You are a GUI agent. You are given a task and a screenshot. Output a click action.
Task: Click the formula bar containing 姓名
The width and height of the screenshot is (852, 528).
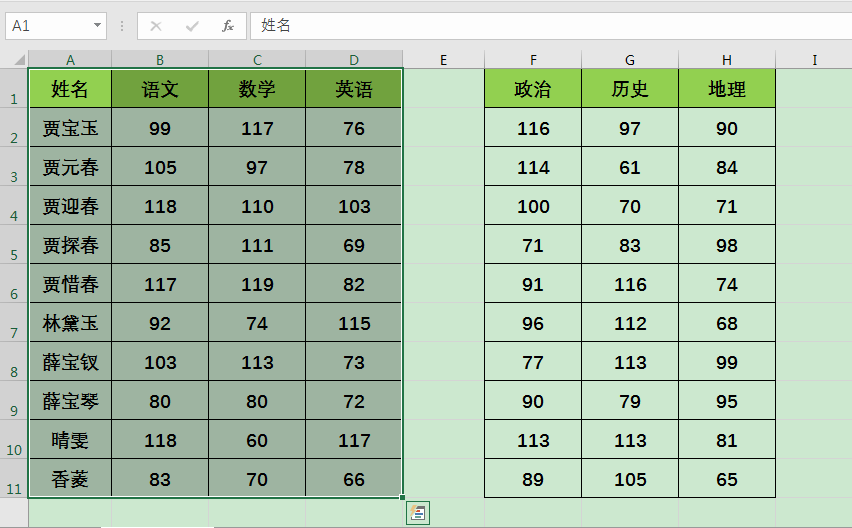pyautogui.click(x=551, y=26)
